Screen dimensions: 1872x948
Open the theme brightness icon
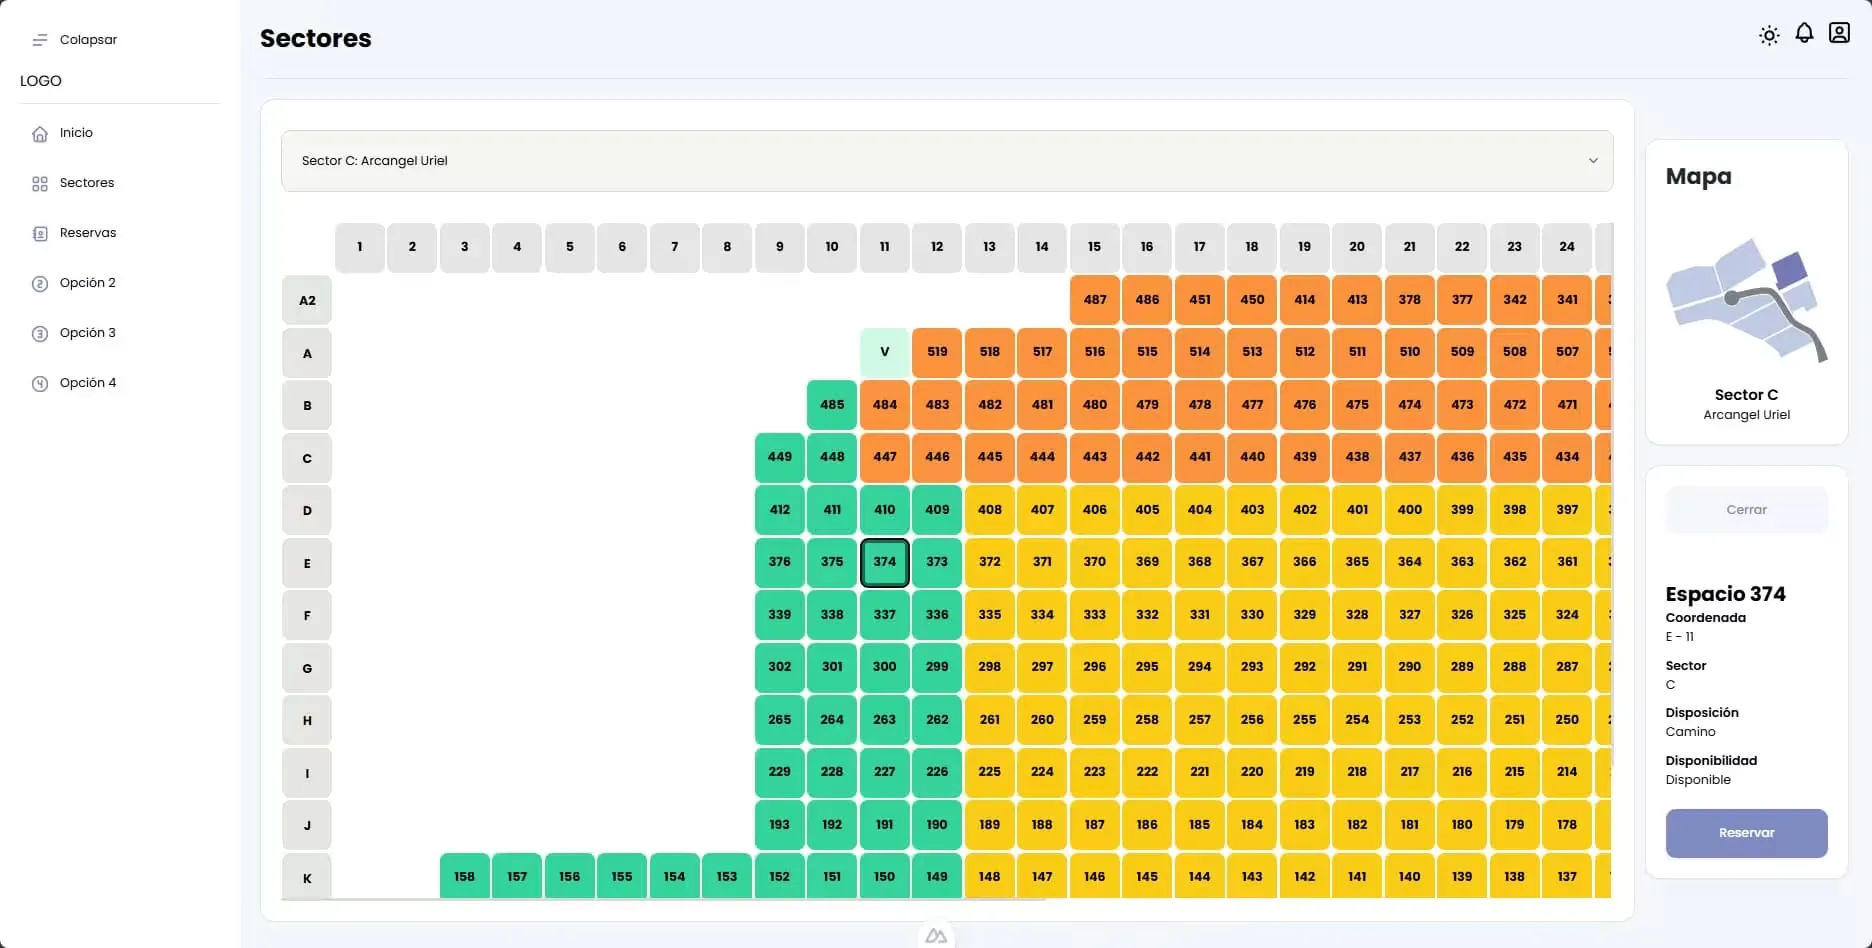1769,34
